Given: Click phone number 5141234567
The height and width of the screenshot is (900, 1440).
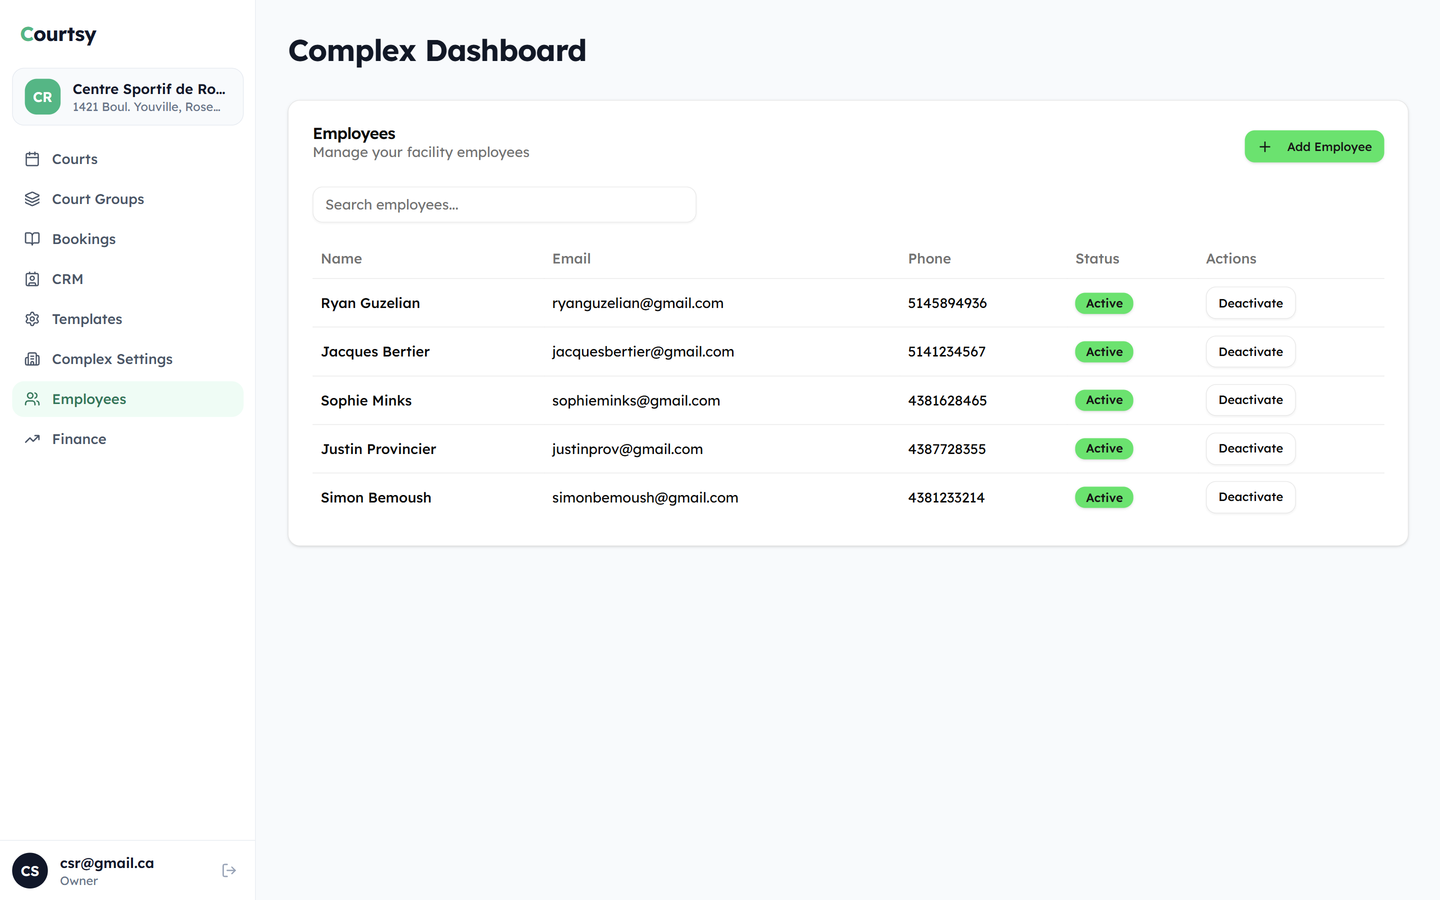Looking at the screenshot, I should (947, 352).
